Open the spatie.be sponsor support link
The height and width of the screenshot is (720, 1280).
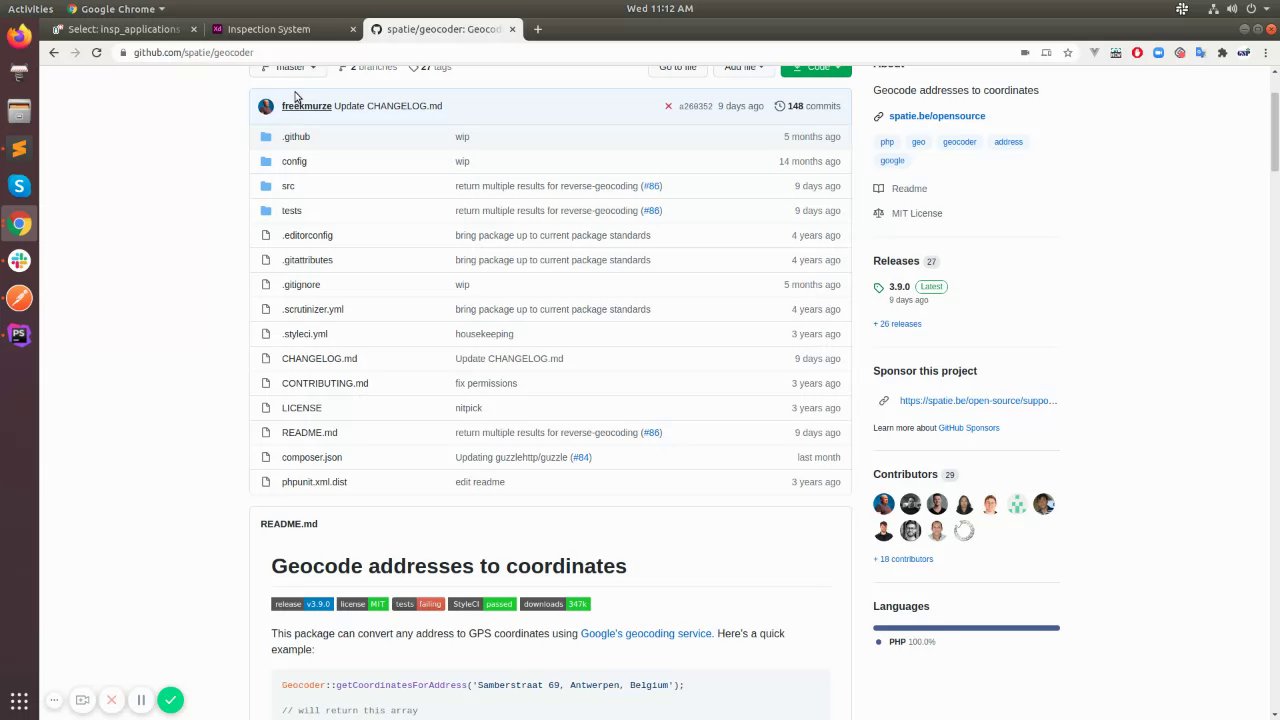pyautogui.click(x=978, y=401)
